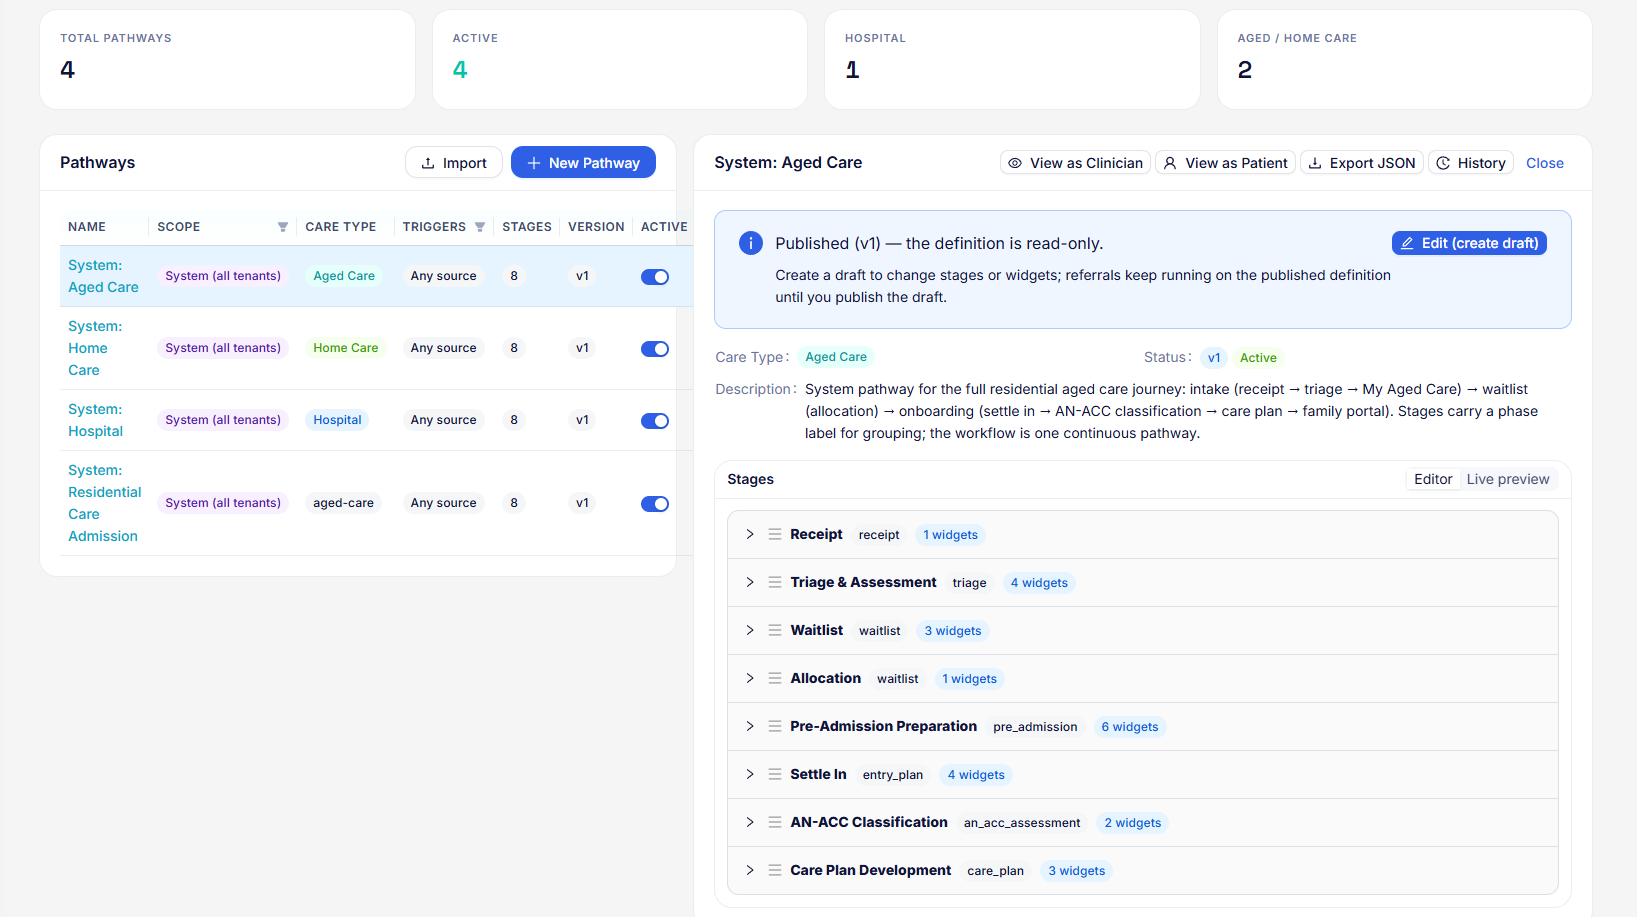
Task: Click the Hospital care type tag
Action: [337, 420]
